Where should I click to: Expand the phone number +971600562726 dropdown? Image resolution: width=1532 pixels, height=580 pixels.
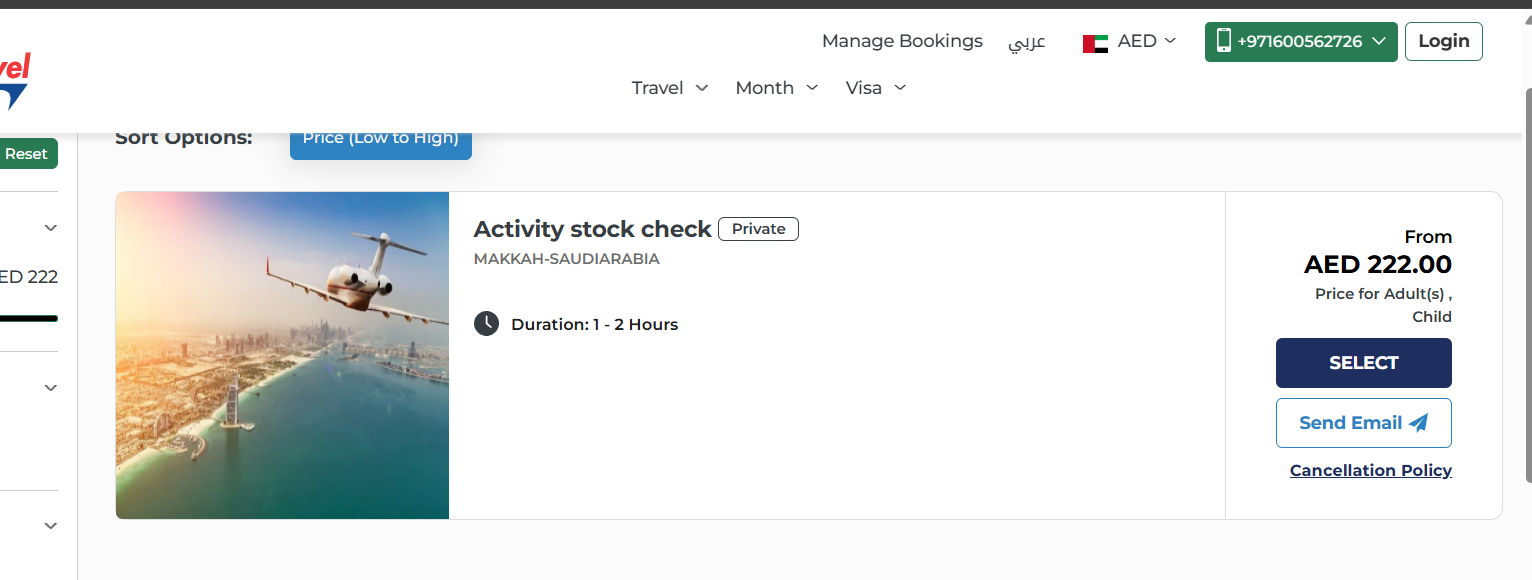click(x=1379, y=41)
